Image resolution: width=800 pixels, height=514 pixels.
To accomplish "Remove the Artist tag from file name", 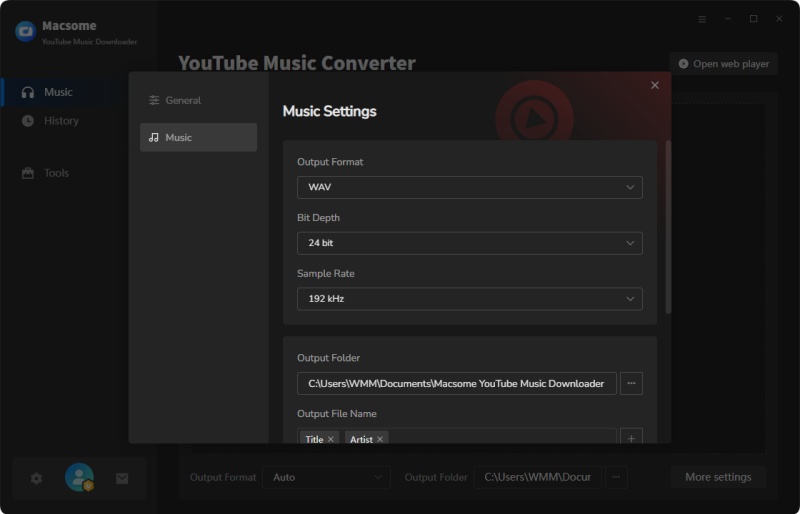I will [x=380, y=439].
